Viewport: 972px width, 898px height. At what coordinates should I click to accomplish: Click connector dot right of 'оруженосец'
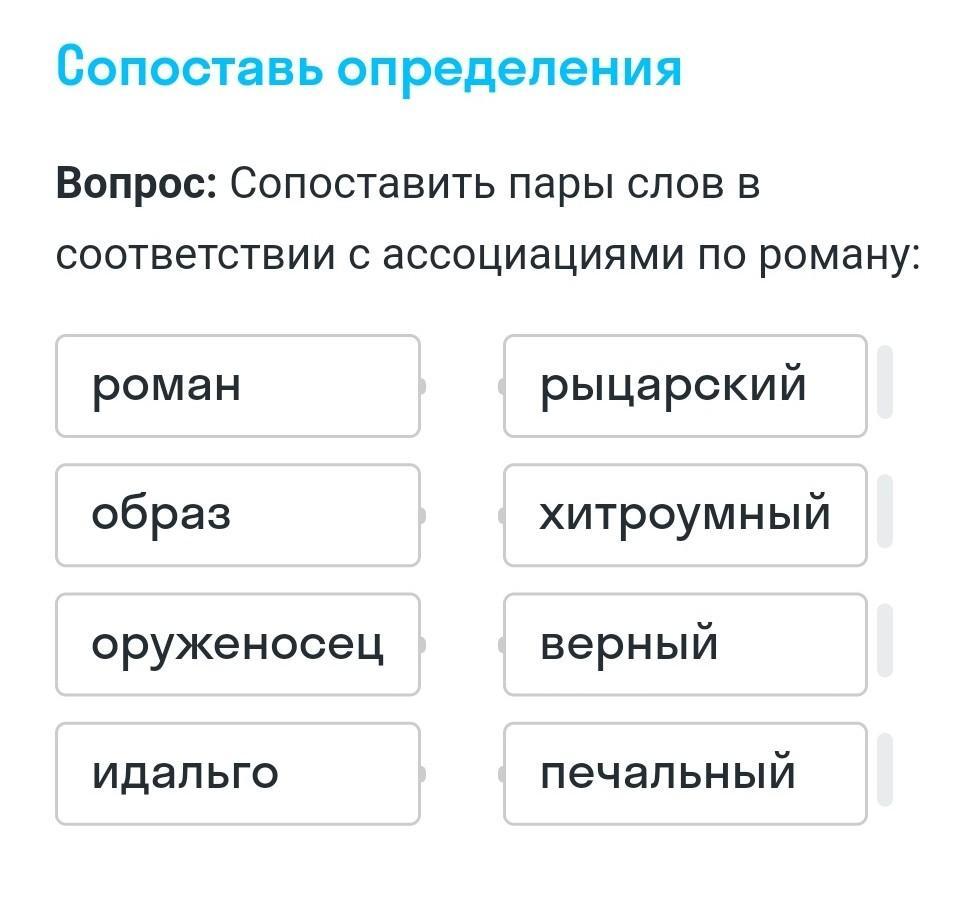[x=422, y=644]
